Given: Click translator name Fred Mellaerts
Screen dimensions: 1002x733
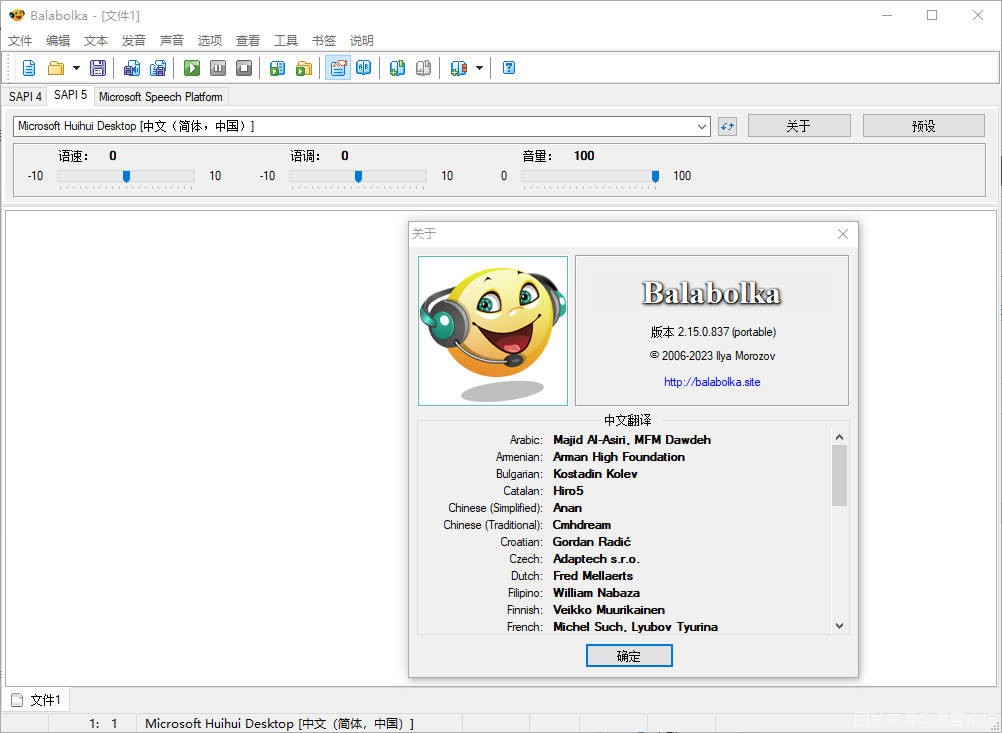Looking at the screenshot, I should click(x=592, y=576).
